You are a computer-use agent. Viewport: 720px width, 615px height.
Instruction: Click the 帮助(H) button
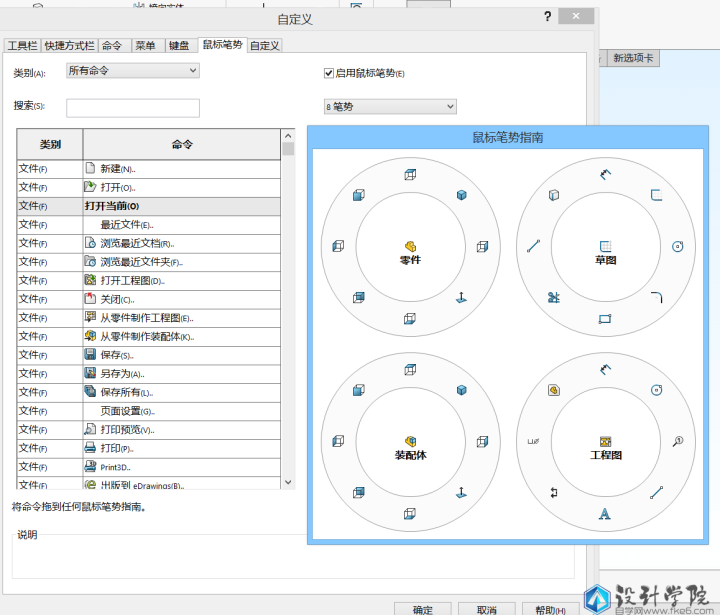[x=548, y=609]
